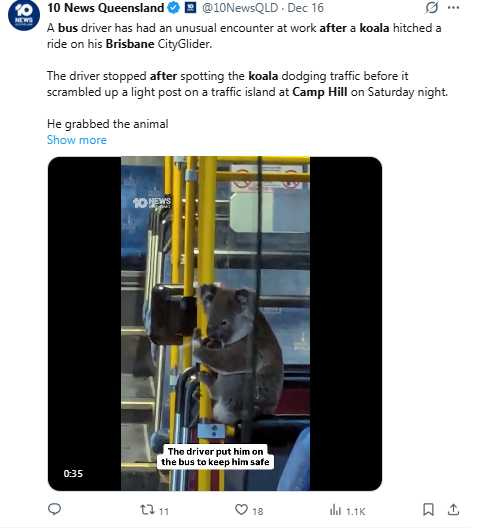Viewport: 497px width, 529px height.
Task: Play the koala bus video
Action: coord(215,324)
